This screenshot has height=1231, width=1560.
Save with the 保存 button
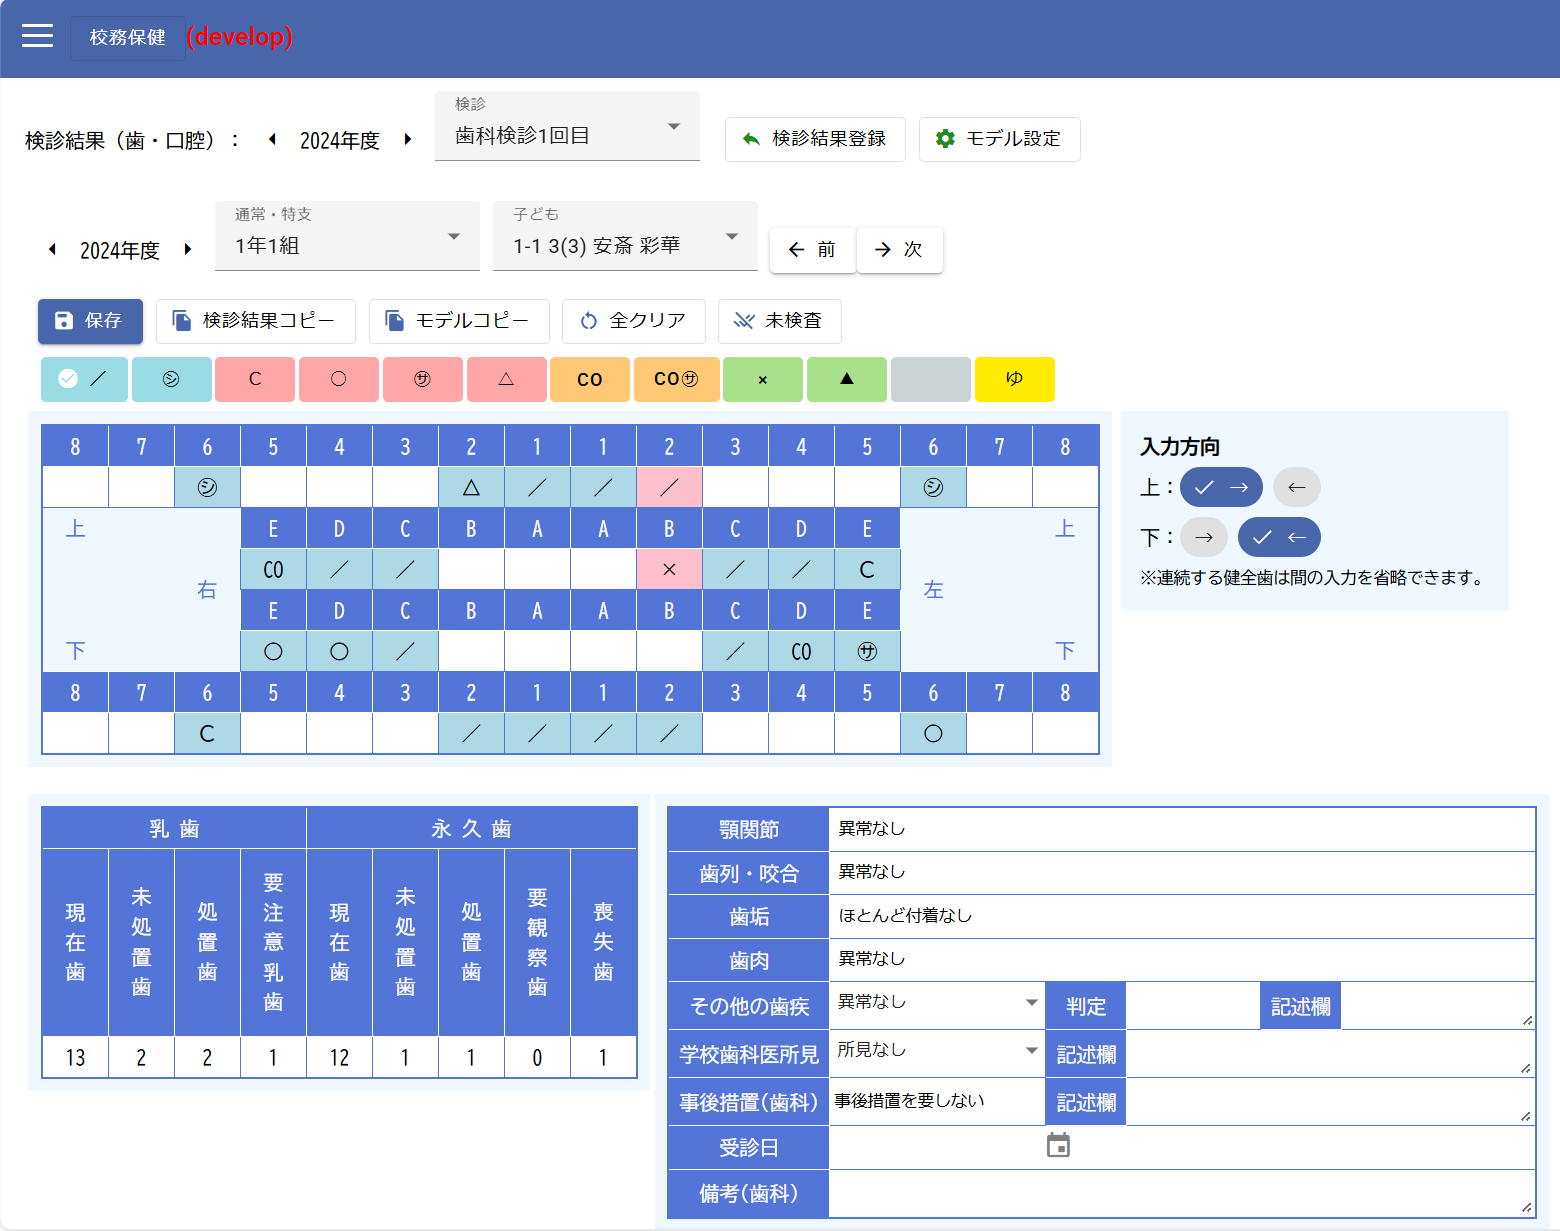(90, 321)
